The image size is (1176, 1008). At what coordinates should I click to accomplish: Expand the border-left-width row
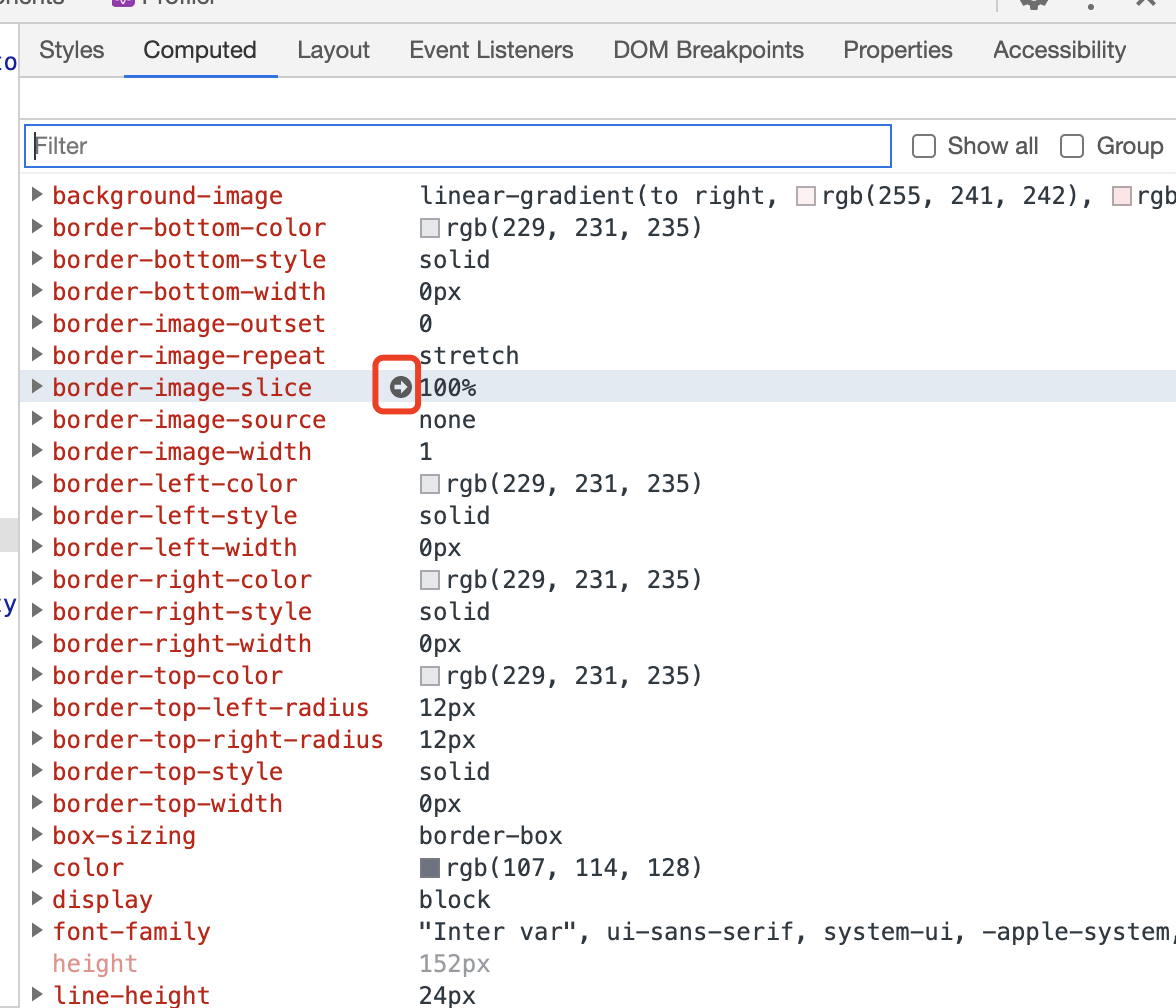click(36, 548)
